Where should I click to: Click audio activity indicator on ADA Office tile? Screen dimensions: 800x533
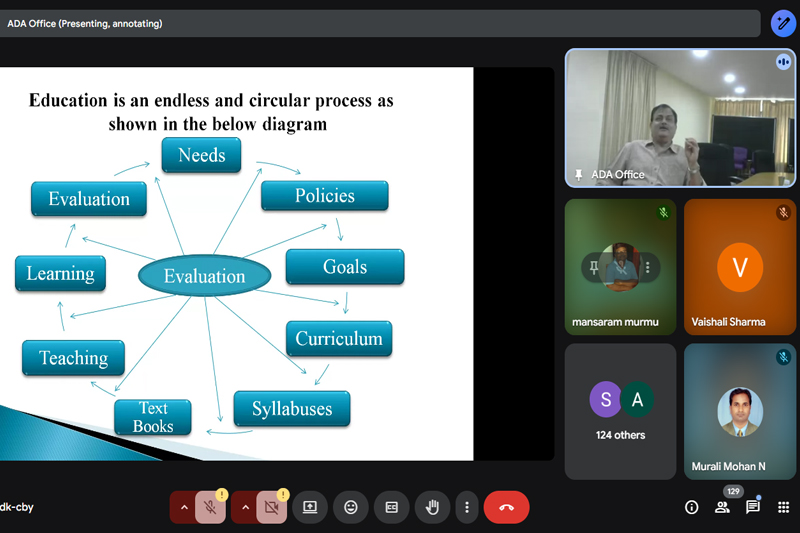tap(783, 62)
